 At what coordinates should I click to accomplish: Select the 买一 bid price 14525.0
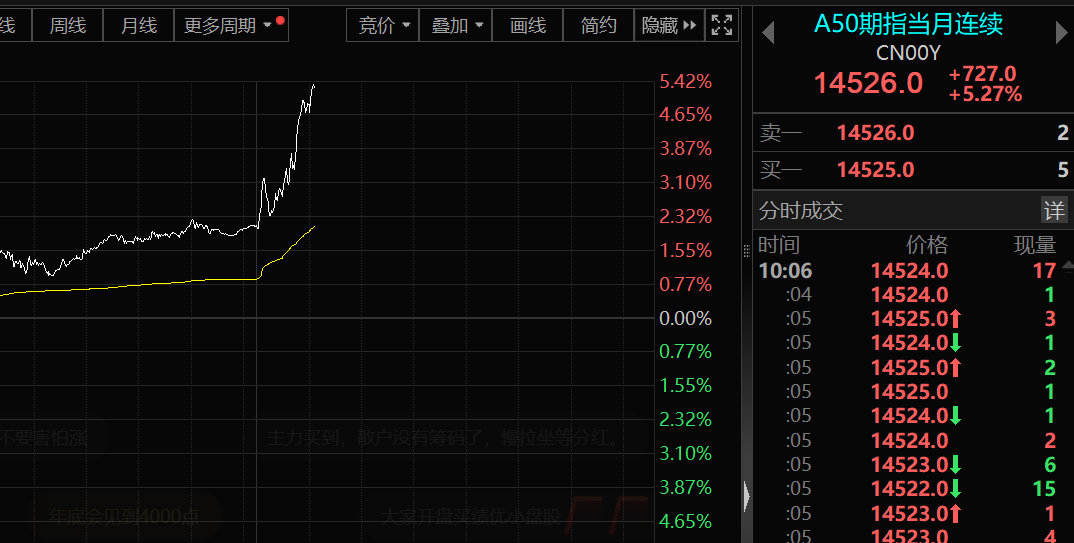pyautogui.click(x=875, y=170)
